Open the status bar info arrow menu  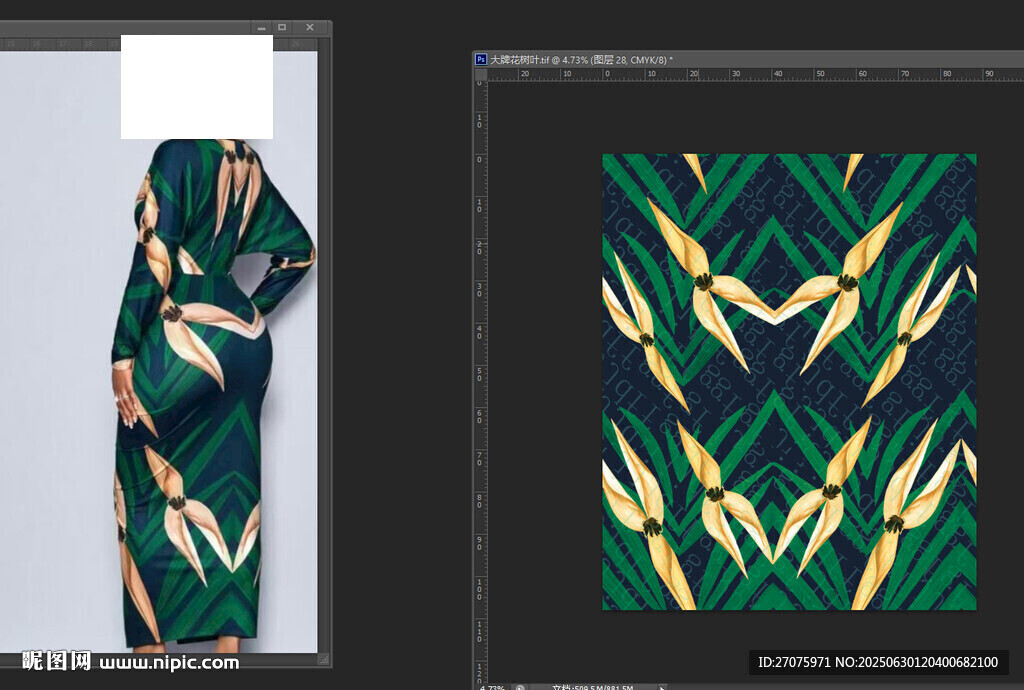[x=662, y=687]
